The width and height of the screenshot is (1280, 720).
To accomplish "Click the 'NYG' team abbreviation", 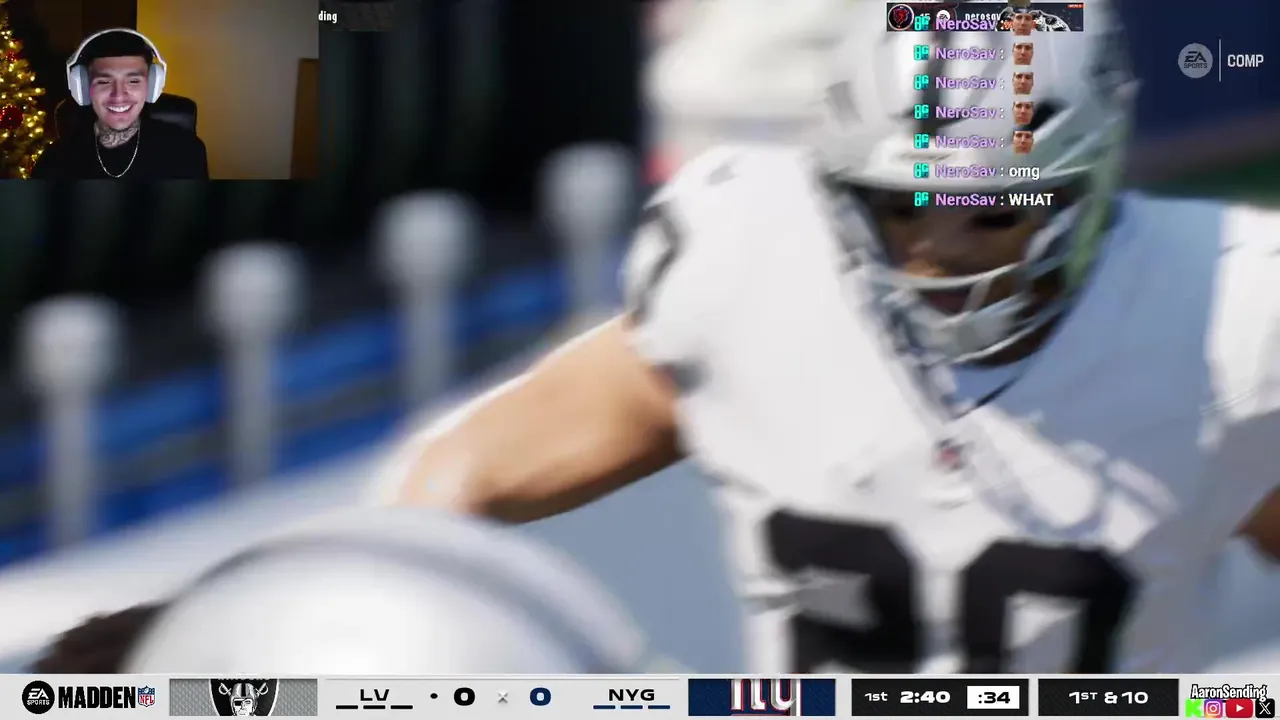I will click(631, 696).
